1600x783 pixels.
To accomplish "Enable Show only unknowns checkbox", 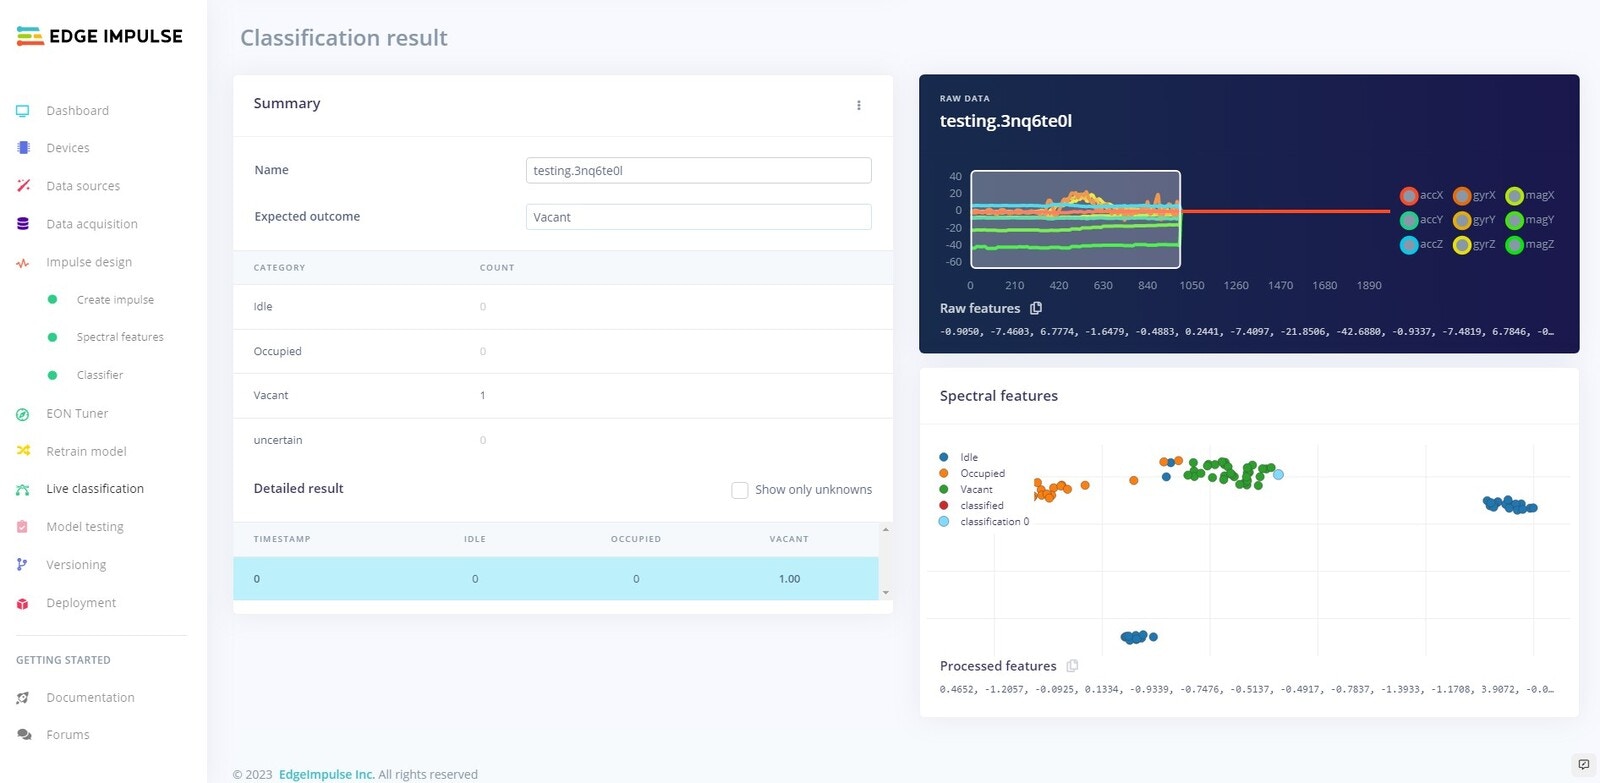I will pyautogui.click(x=740, y=490).
